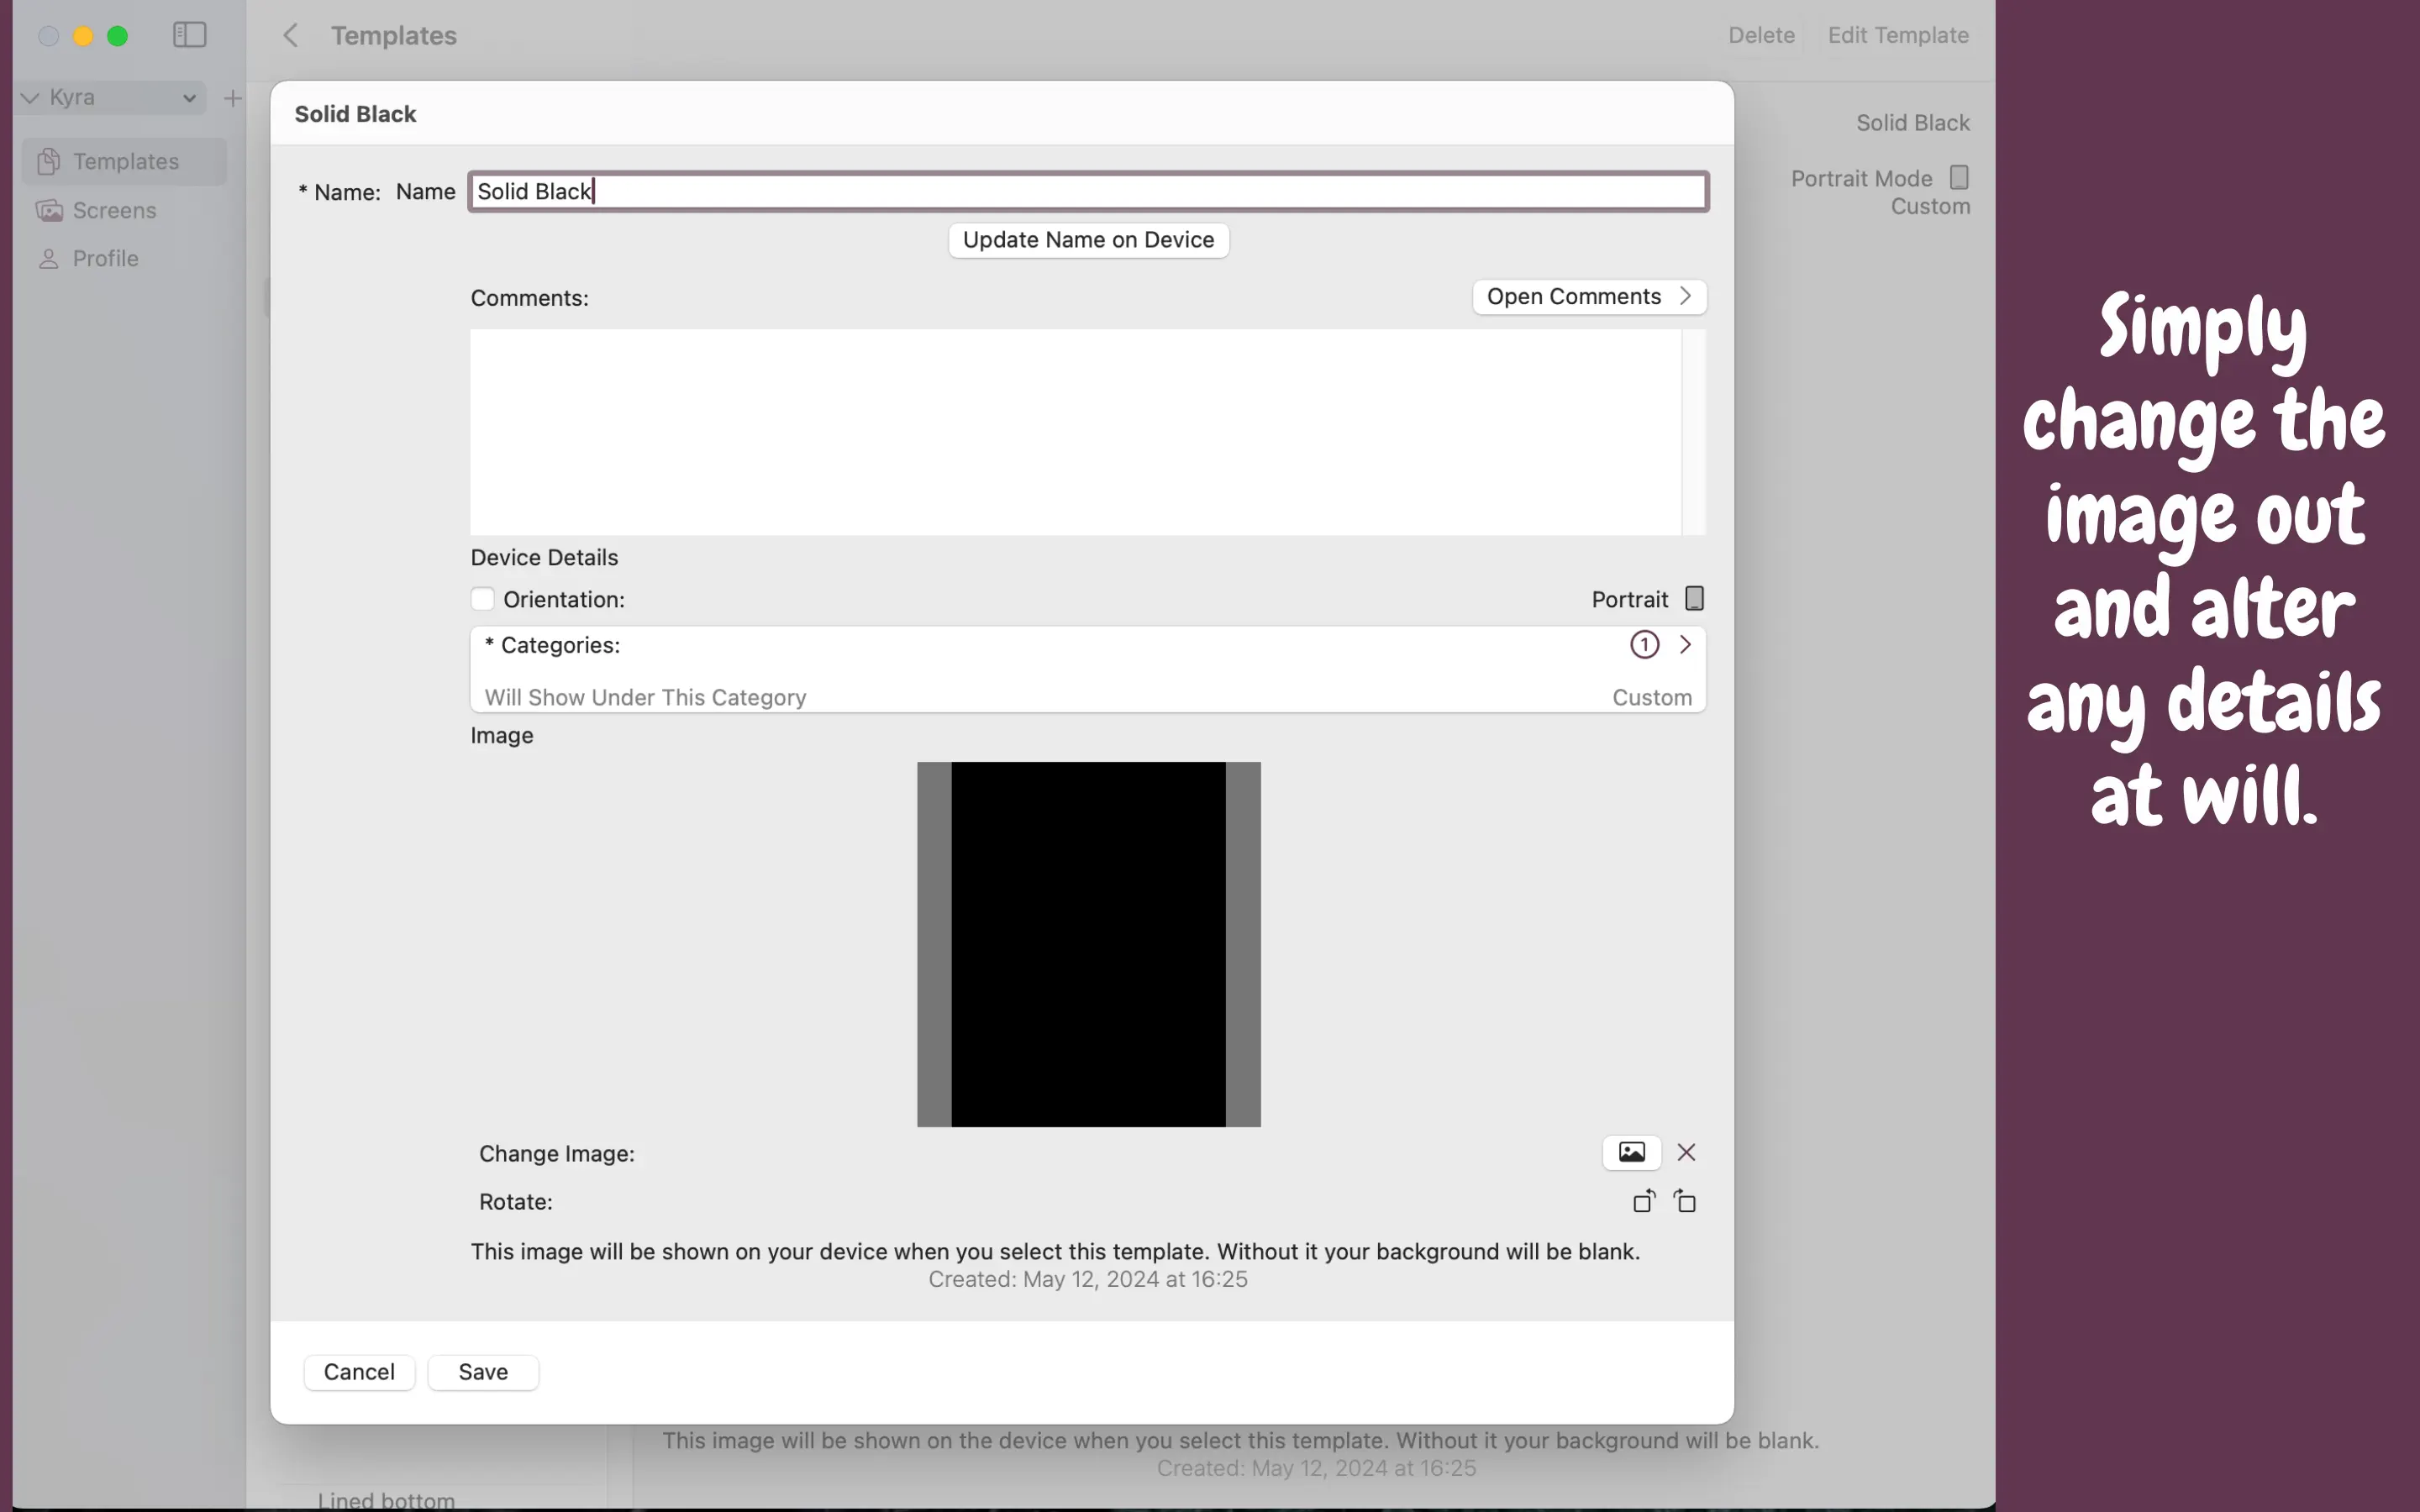The width and height of the screenshot is (2420, 1512).
Task: Cancel the template editing dialog
Action: 359,1372
